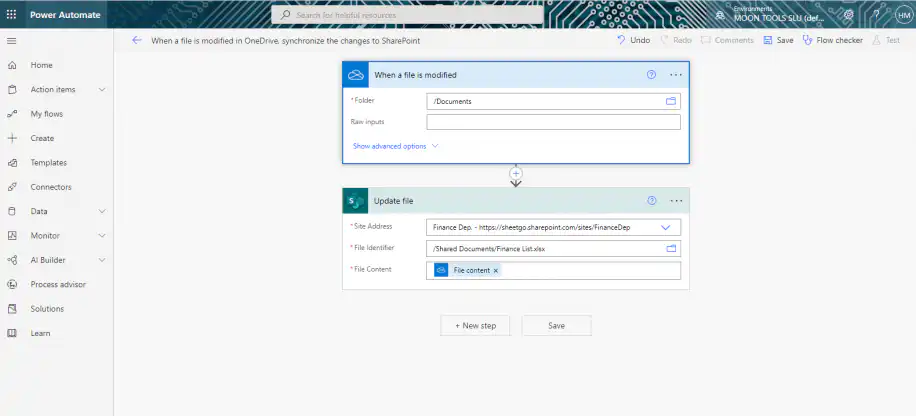The image size is (916, 416).
Task: Open the app launcher waffle icon
Action: click(x=12, y=15)
